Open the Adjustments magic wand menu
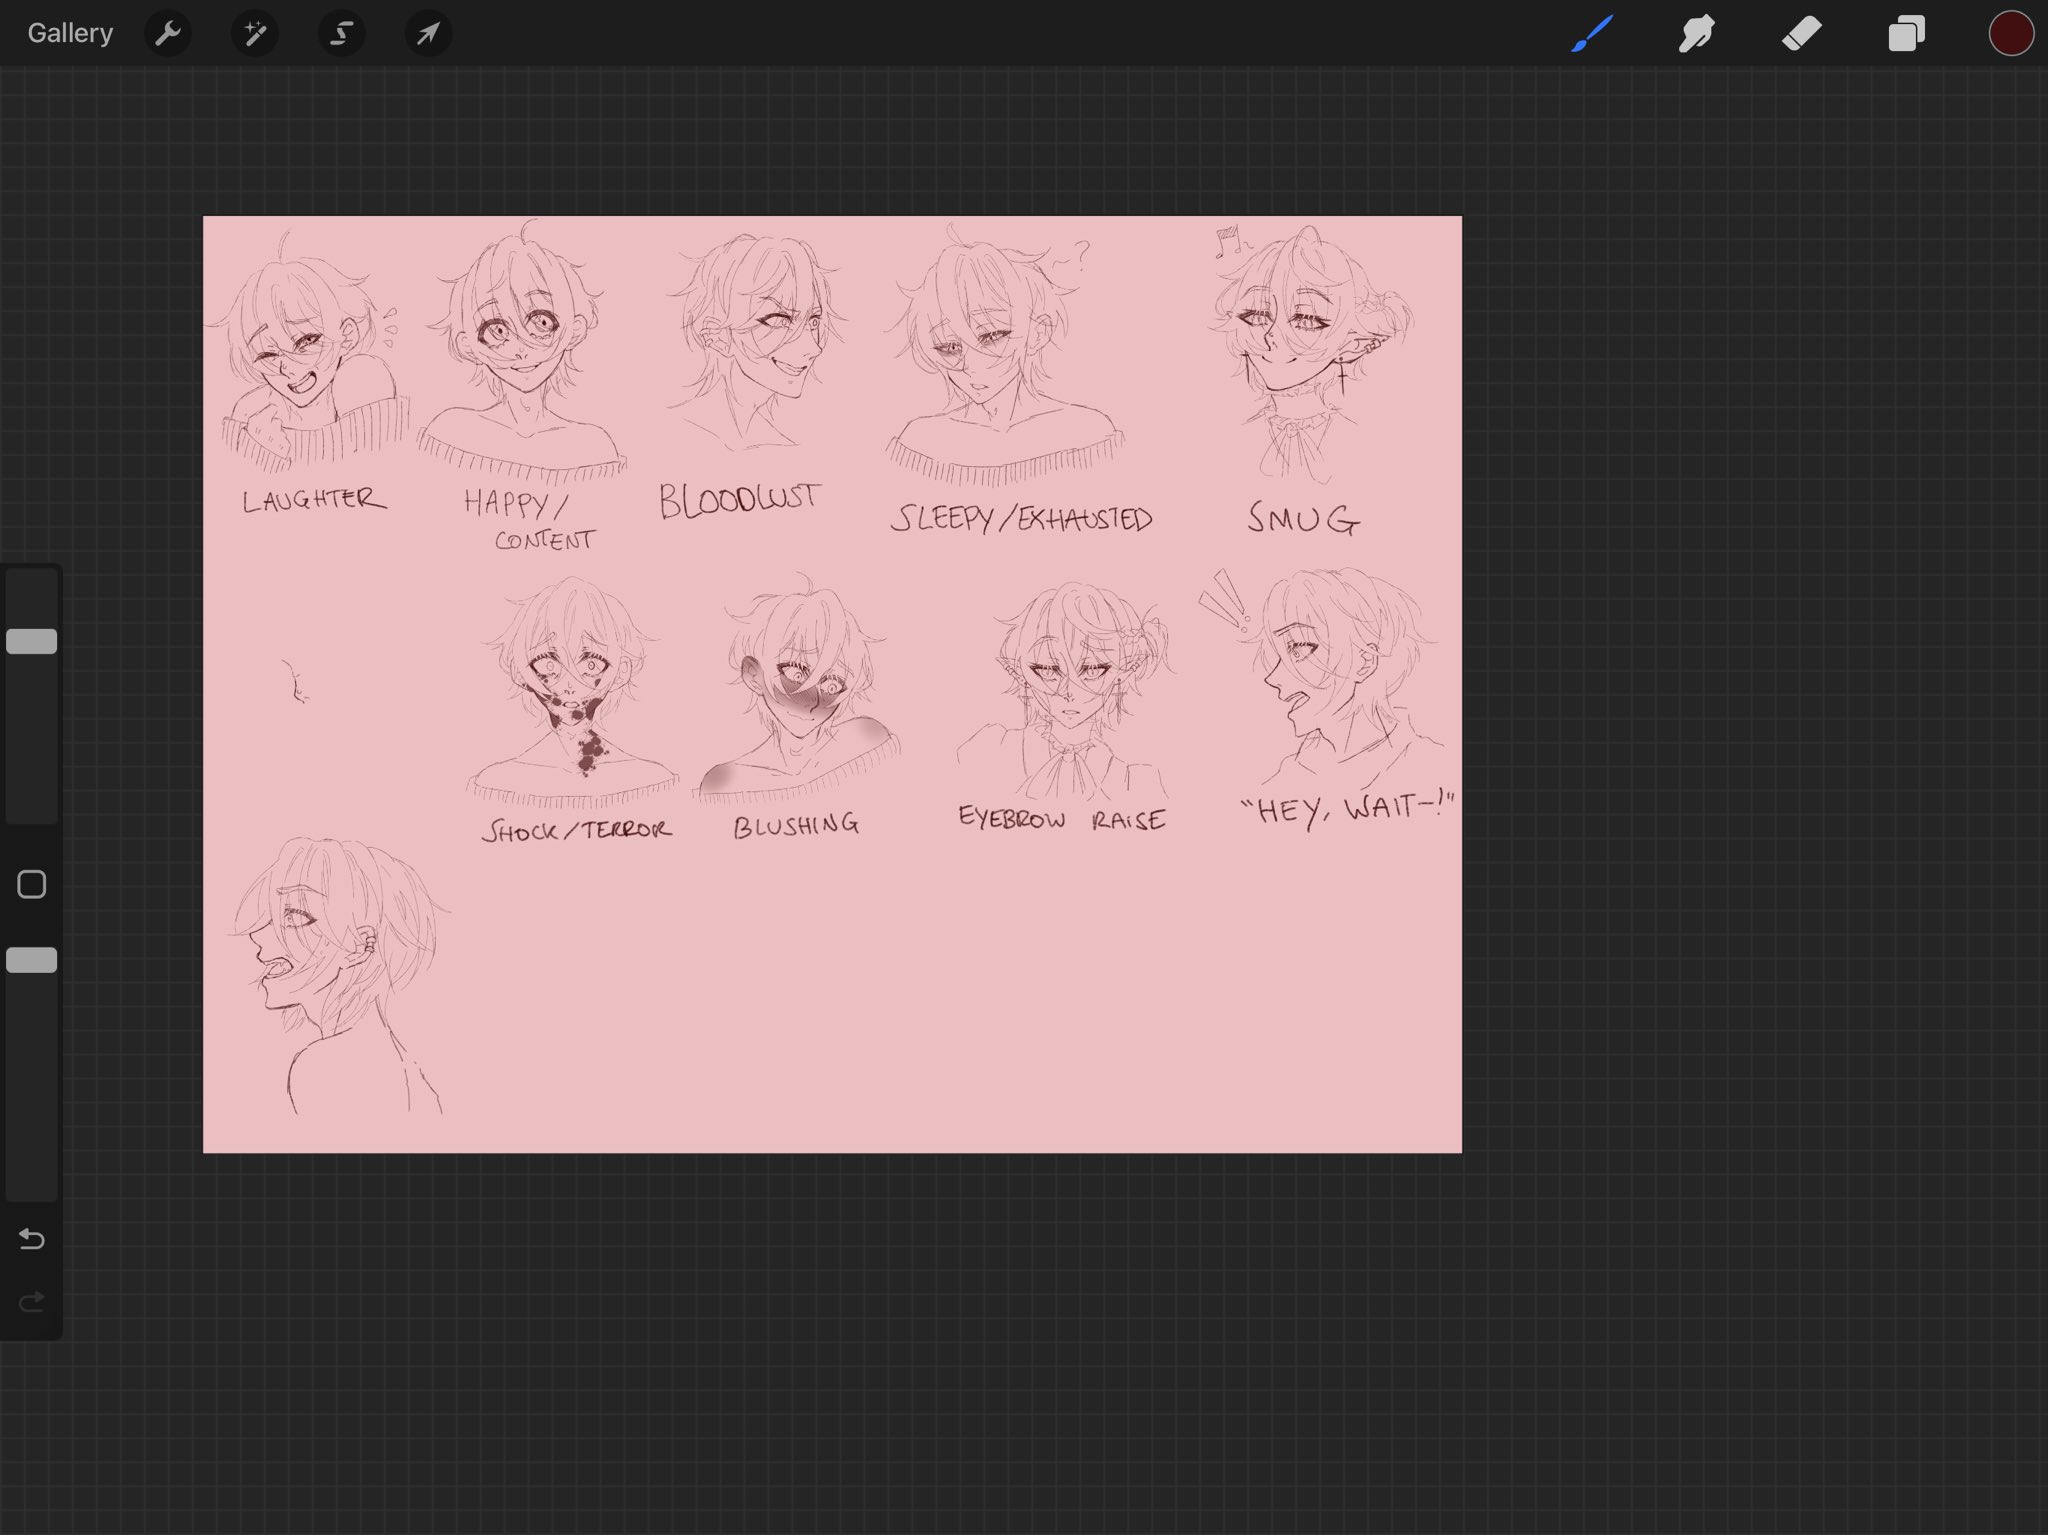Image resolution: width=2048 pixels, height=1535 pixels. click(255, 34)
